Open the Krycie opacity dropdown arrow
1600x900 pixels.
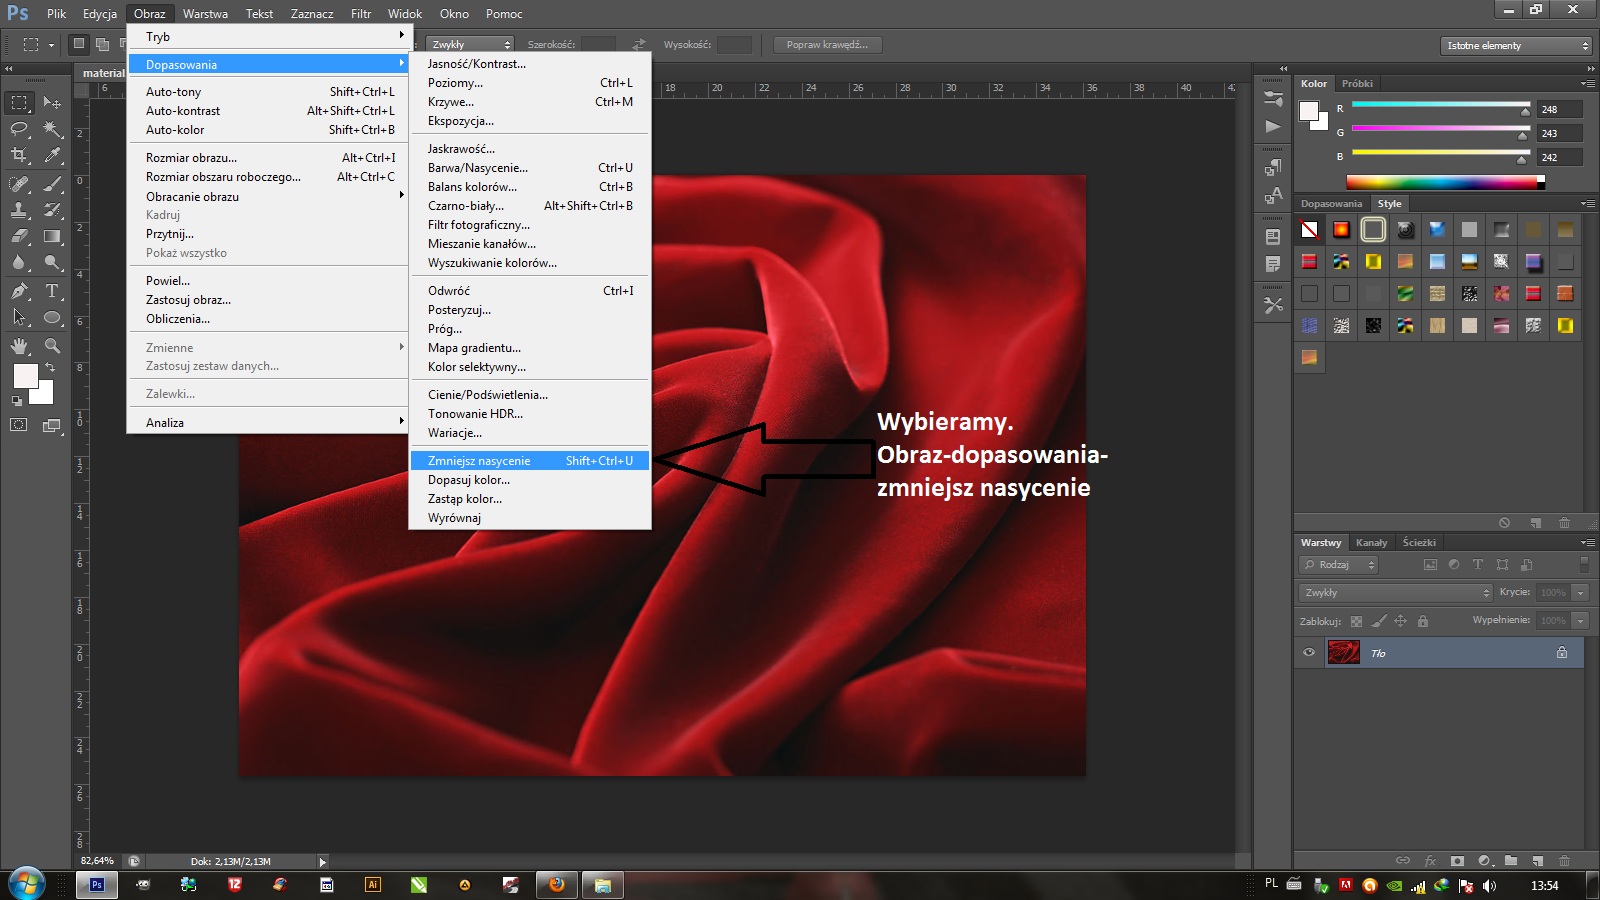click(1581, 593)
